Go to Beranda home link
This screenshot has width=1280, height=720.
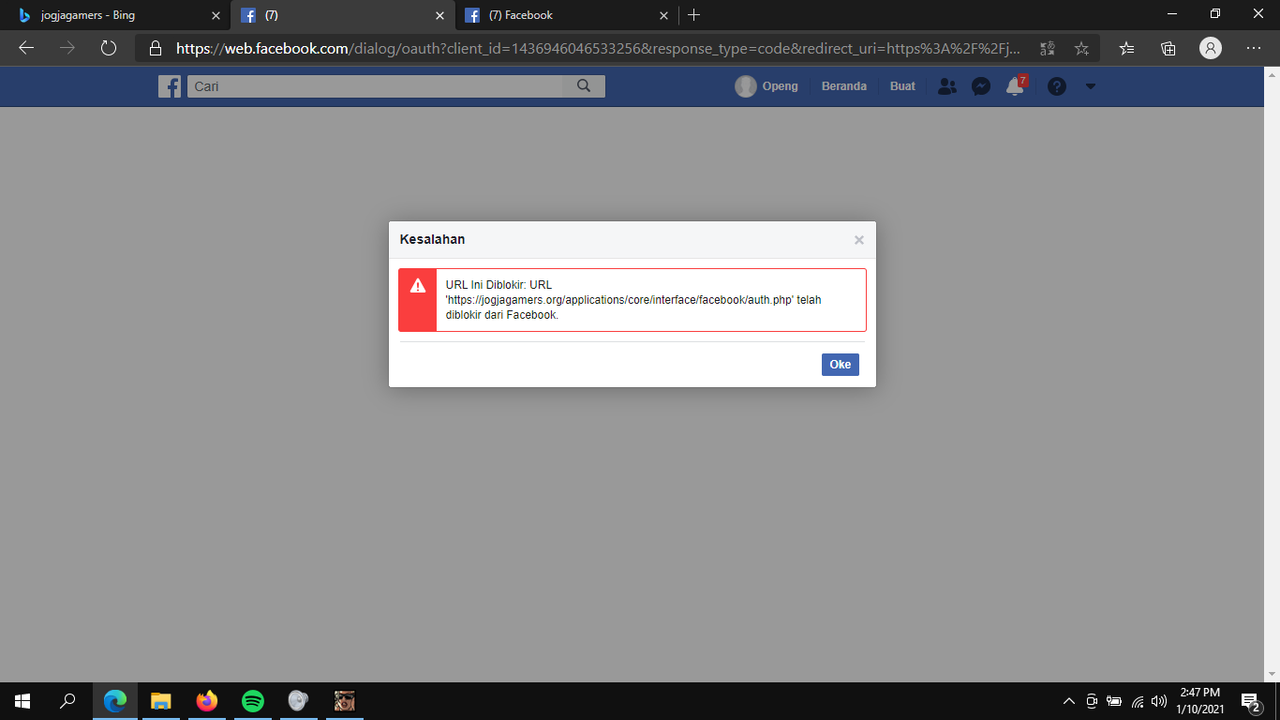click(x=844, y=87)
